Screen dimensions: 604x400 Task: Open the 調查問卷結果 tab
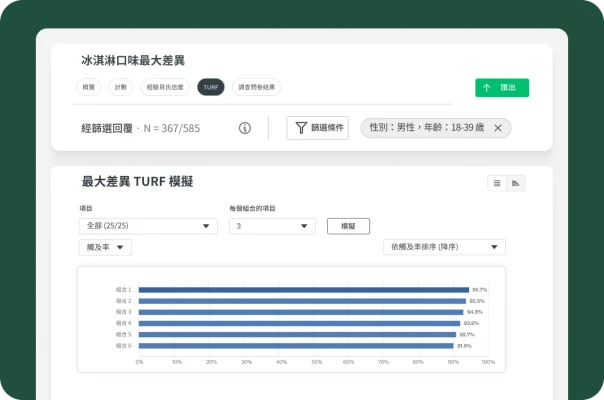(x=257, y=87)
